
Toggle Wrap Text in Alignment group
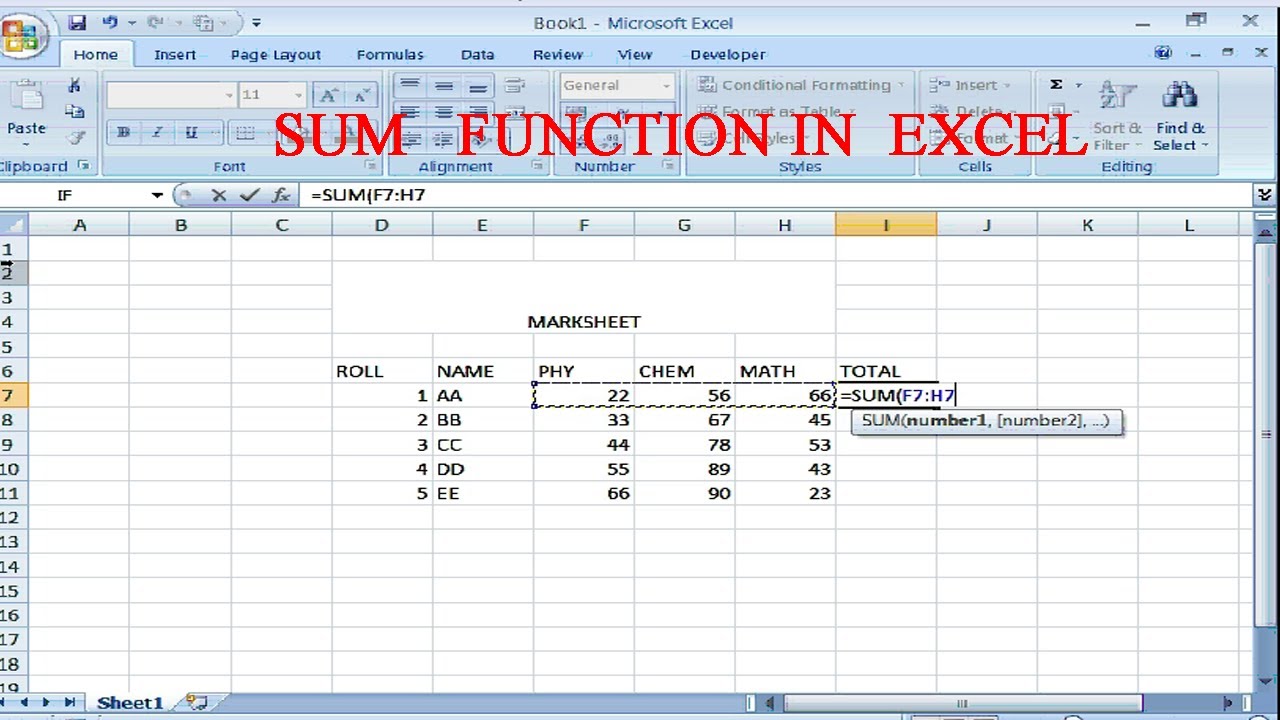coord(514,86)
